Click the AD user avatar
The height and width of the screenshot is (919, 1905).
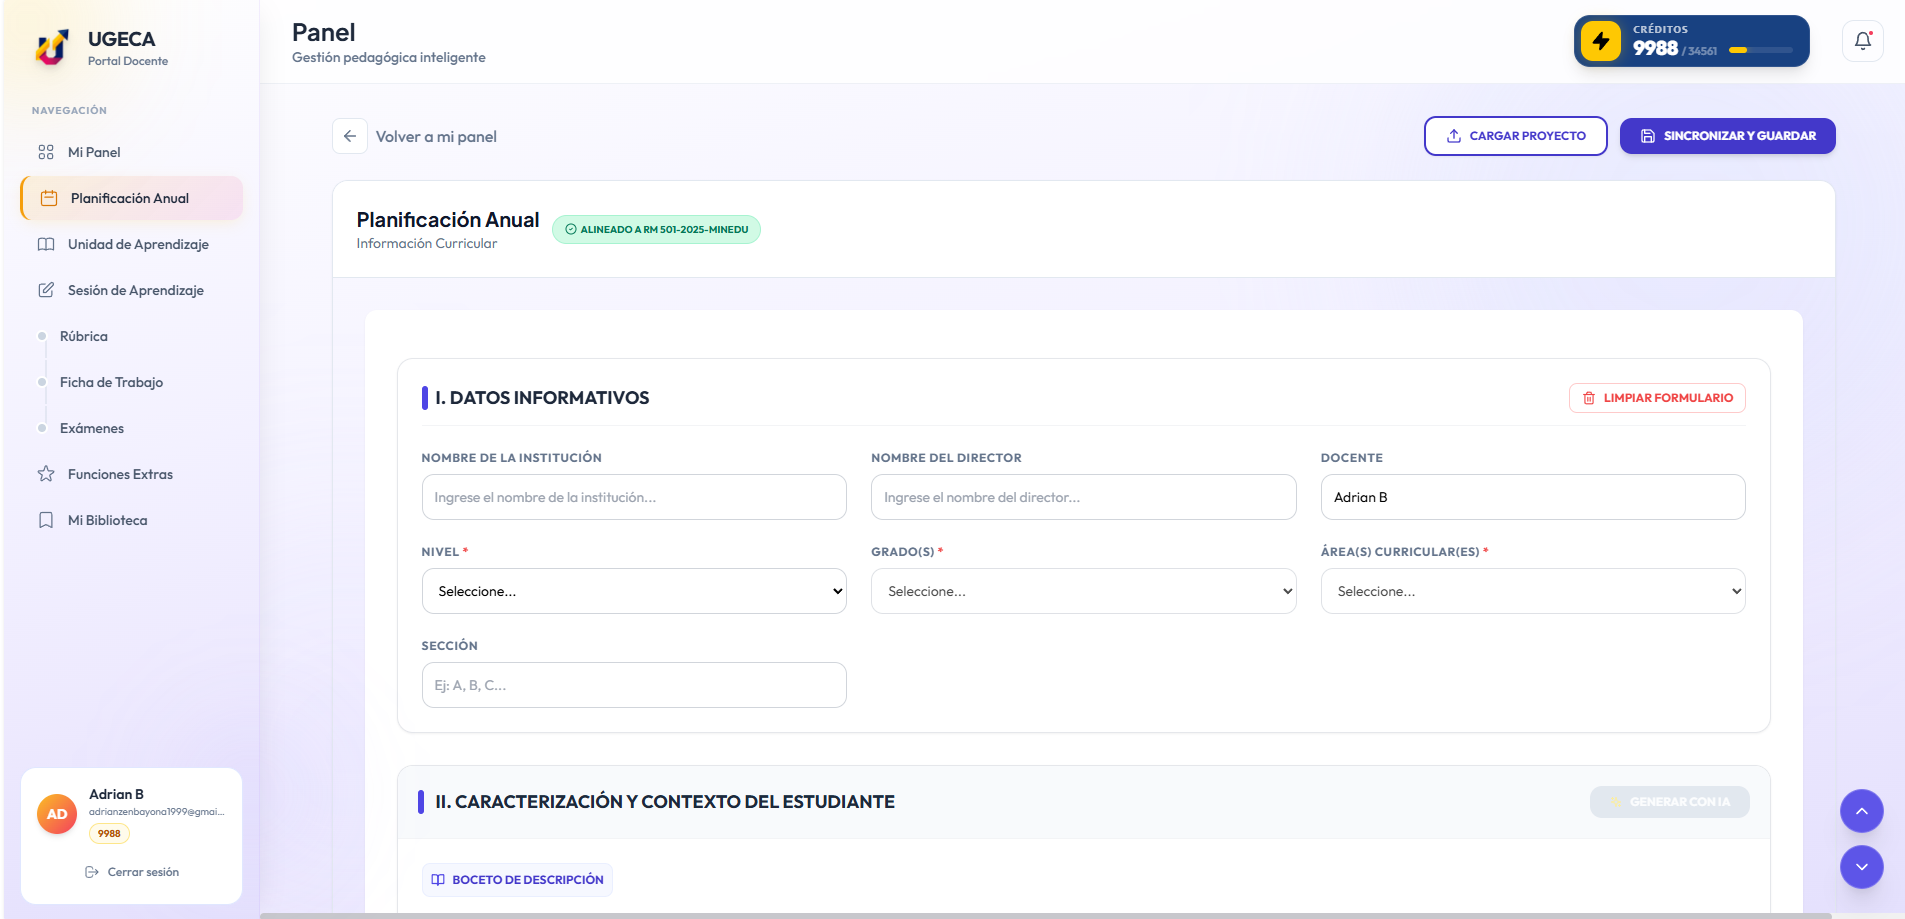[57, 814]
